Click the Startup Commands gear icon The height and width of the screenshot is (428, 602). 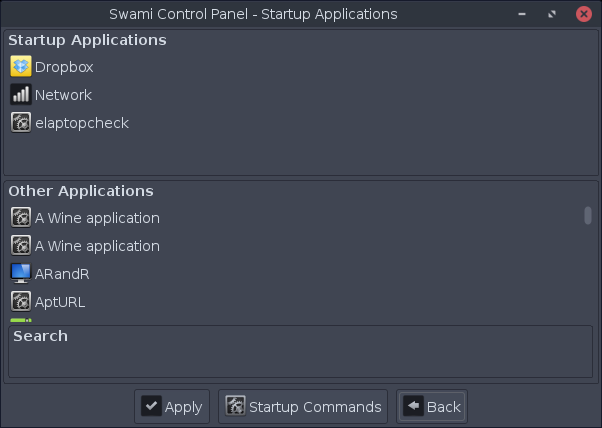coord(235,406)
